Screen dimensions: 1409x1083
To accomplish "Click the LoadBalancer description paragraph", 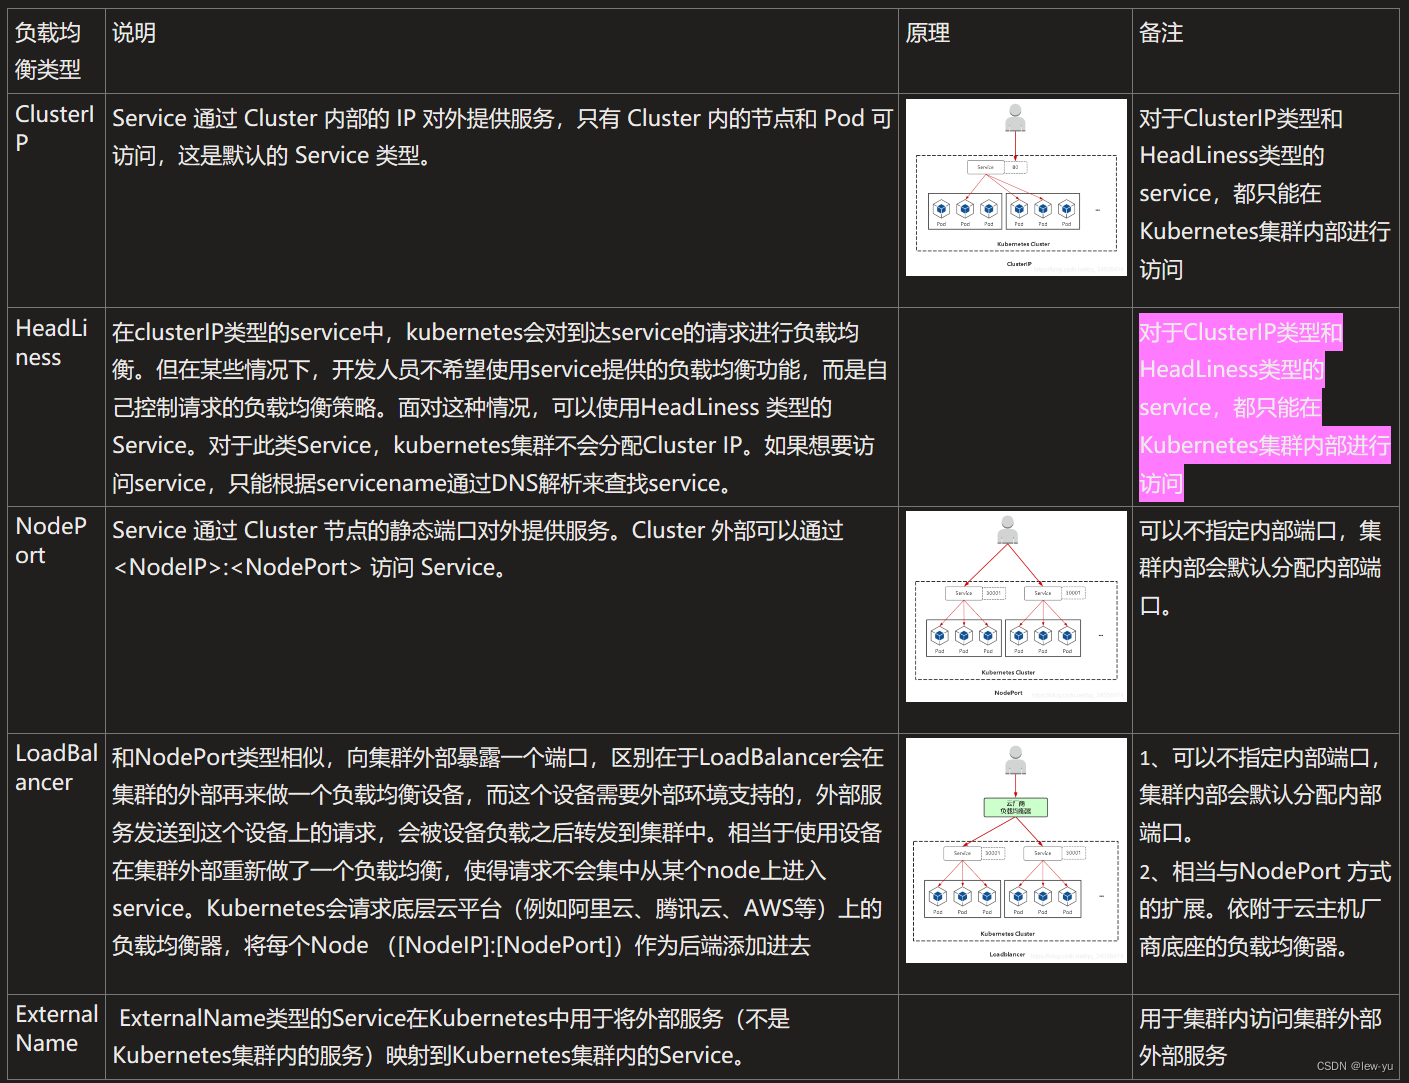I will [498, 852].
